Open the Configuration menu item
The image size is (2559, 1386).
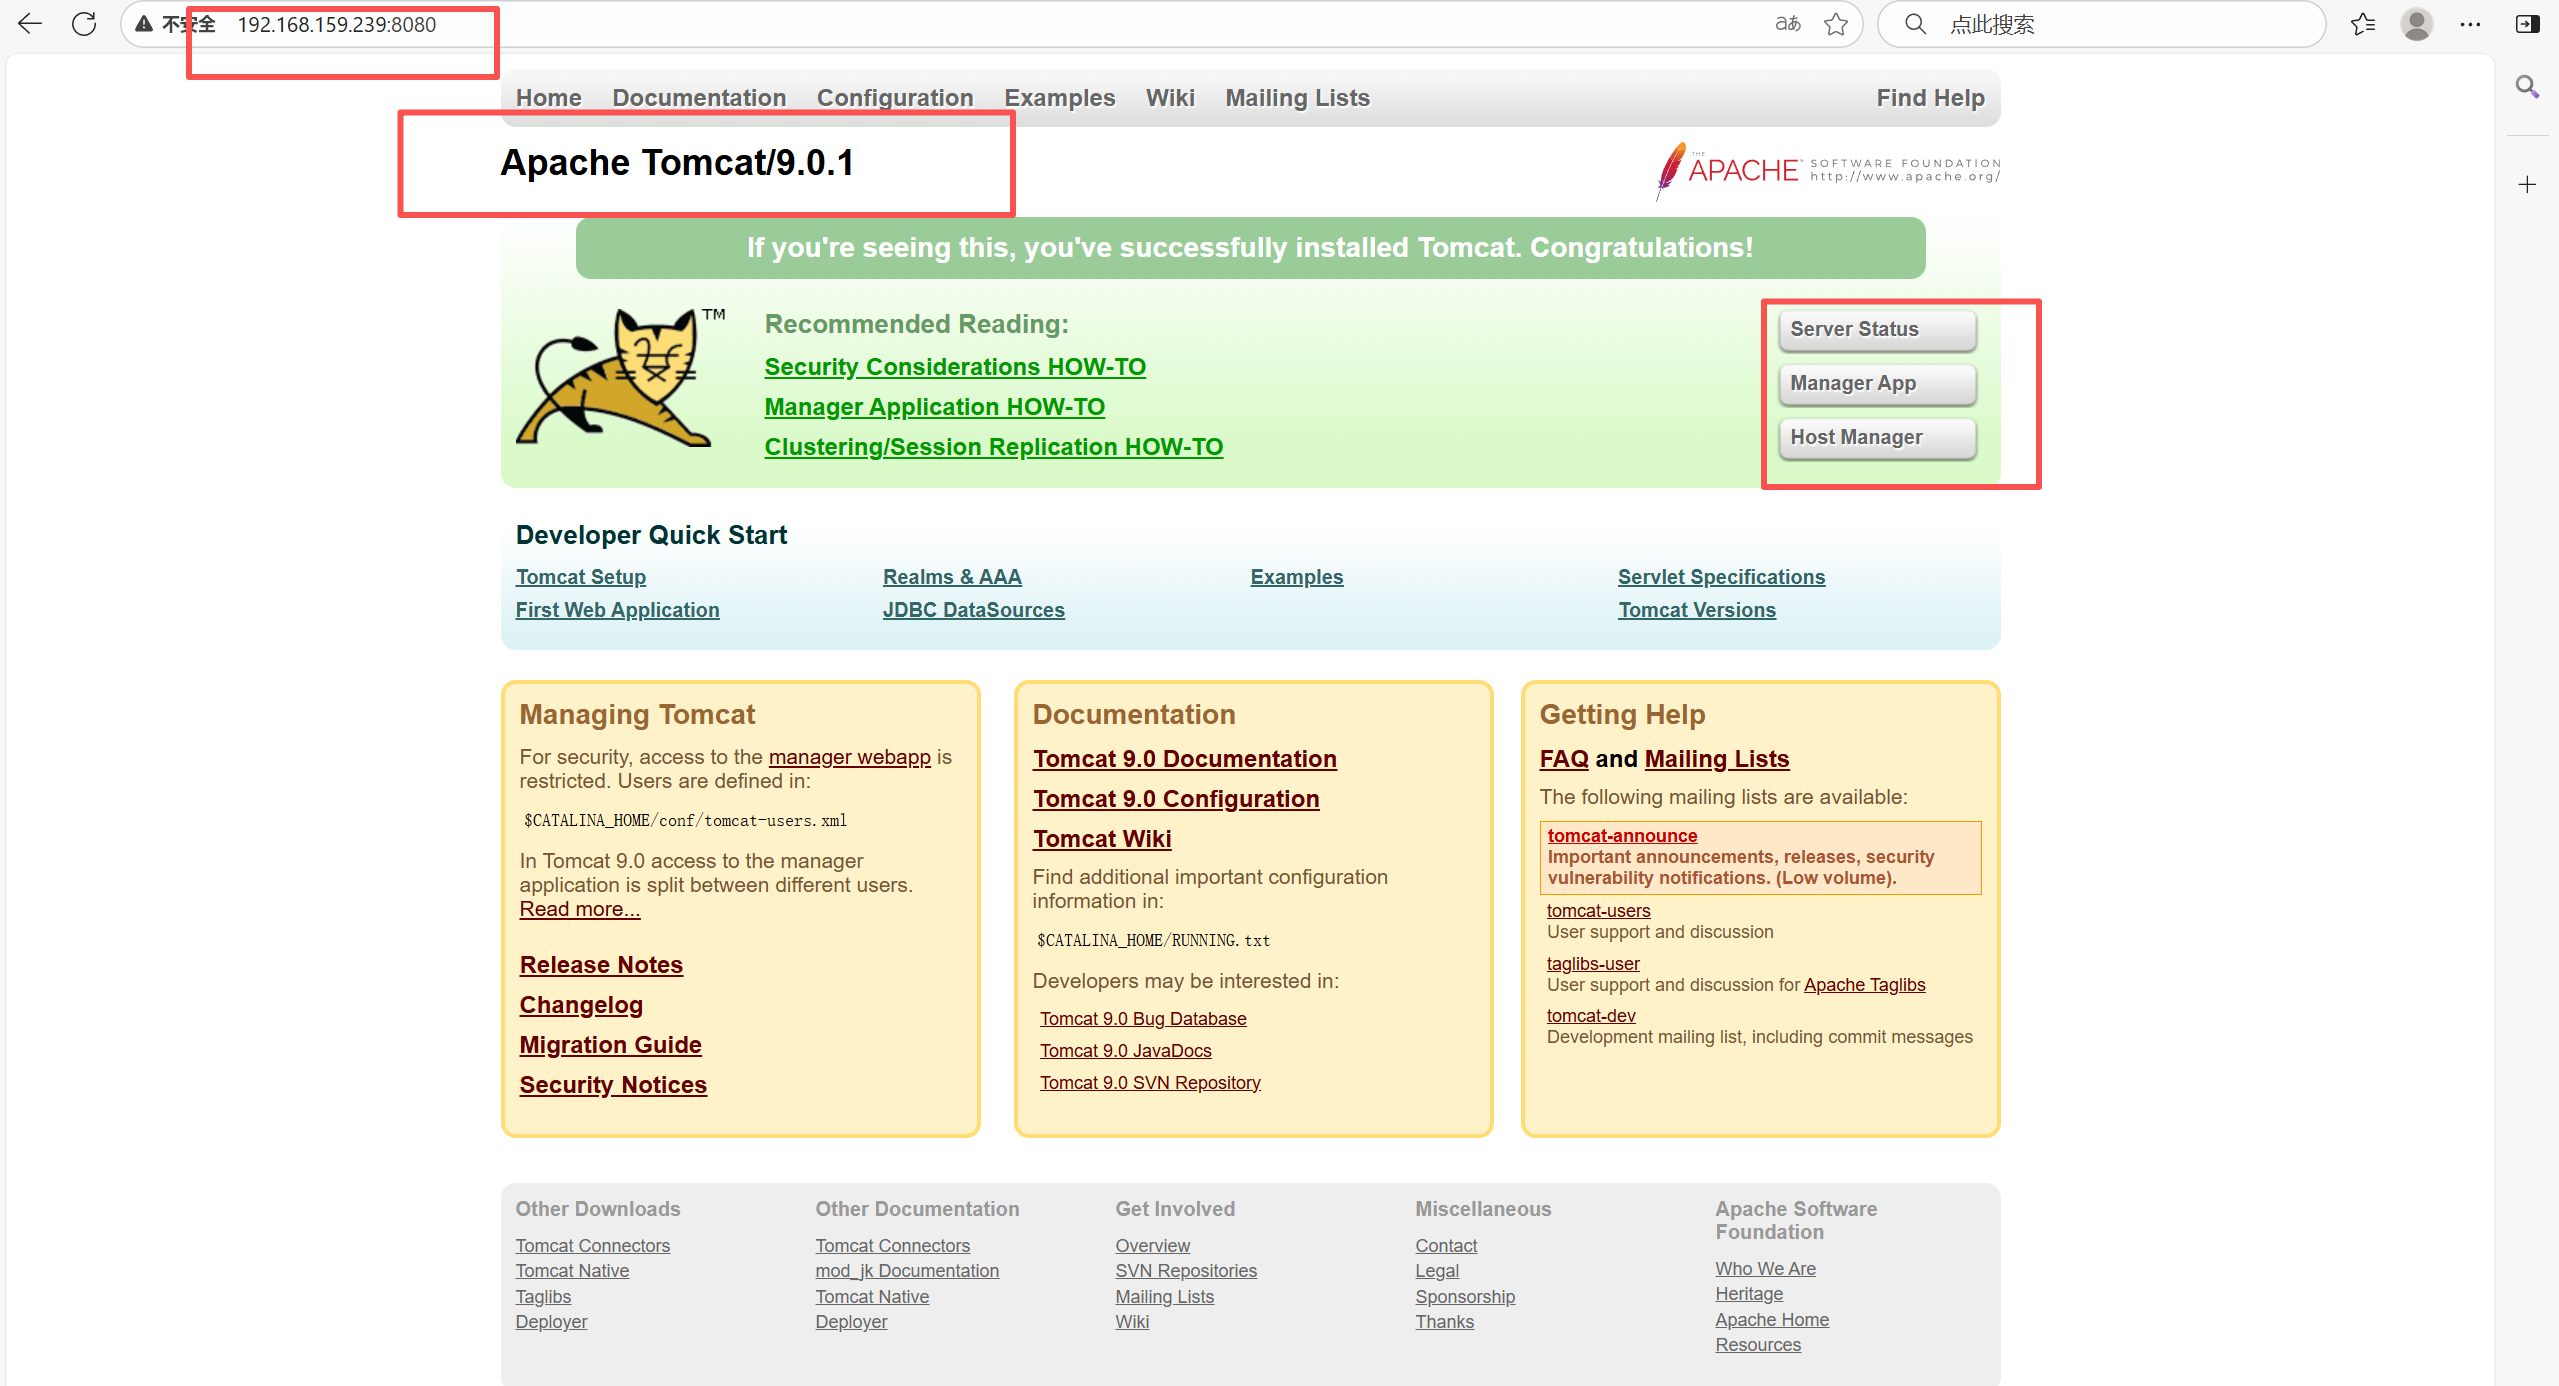(x=894, y=97)
